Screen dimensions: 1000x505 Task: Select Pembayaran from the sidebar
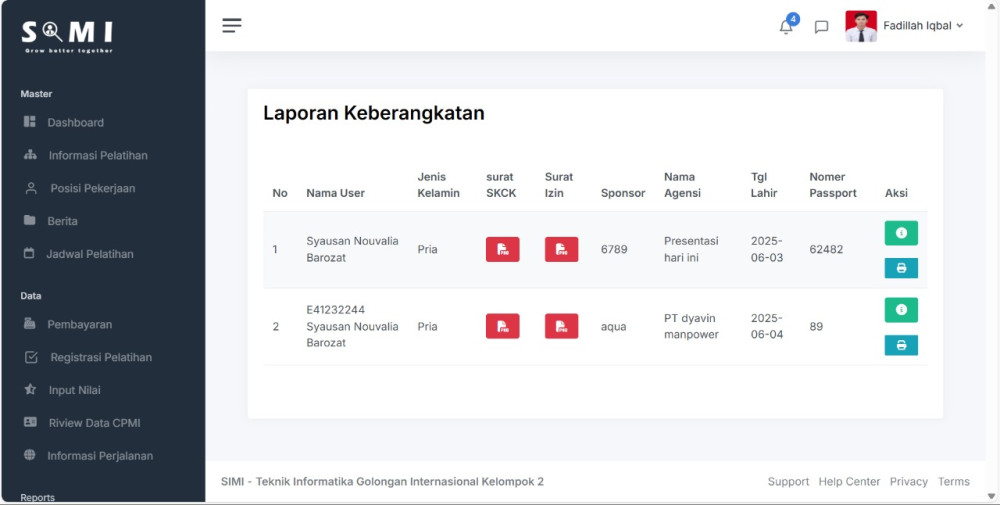click(x=79, y=325)
